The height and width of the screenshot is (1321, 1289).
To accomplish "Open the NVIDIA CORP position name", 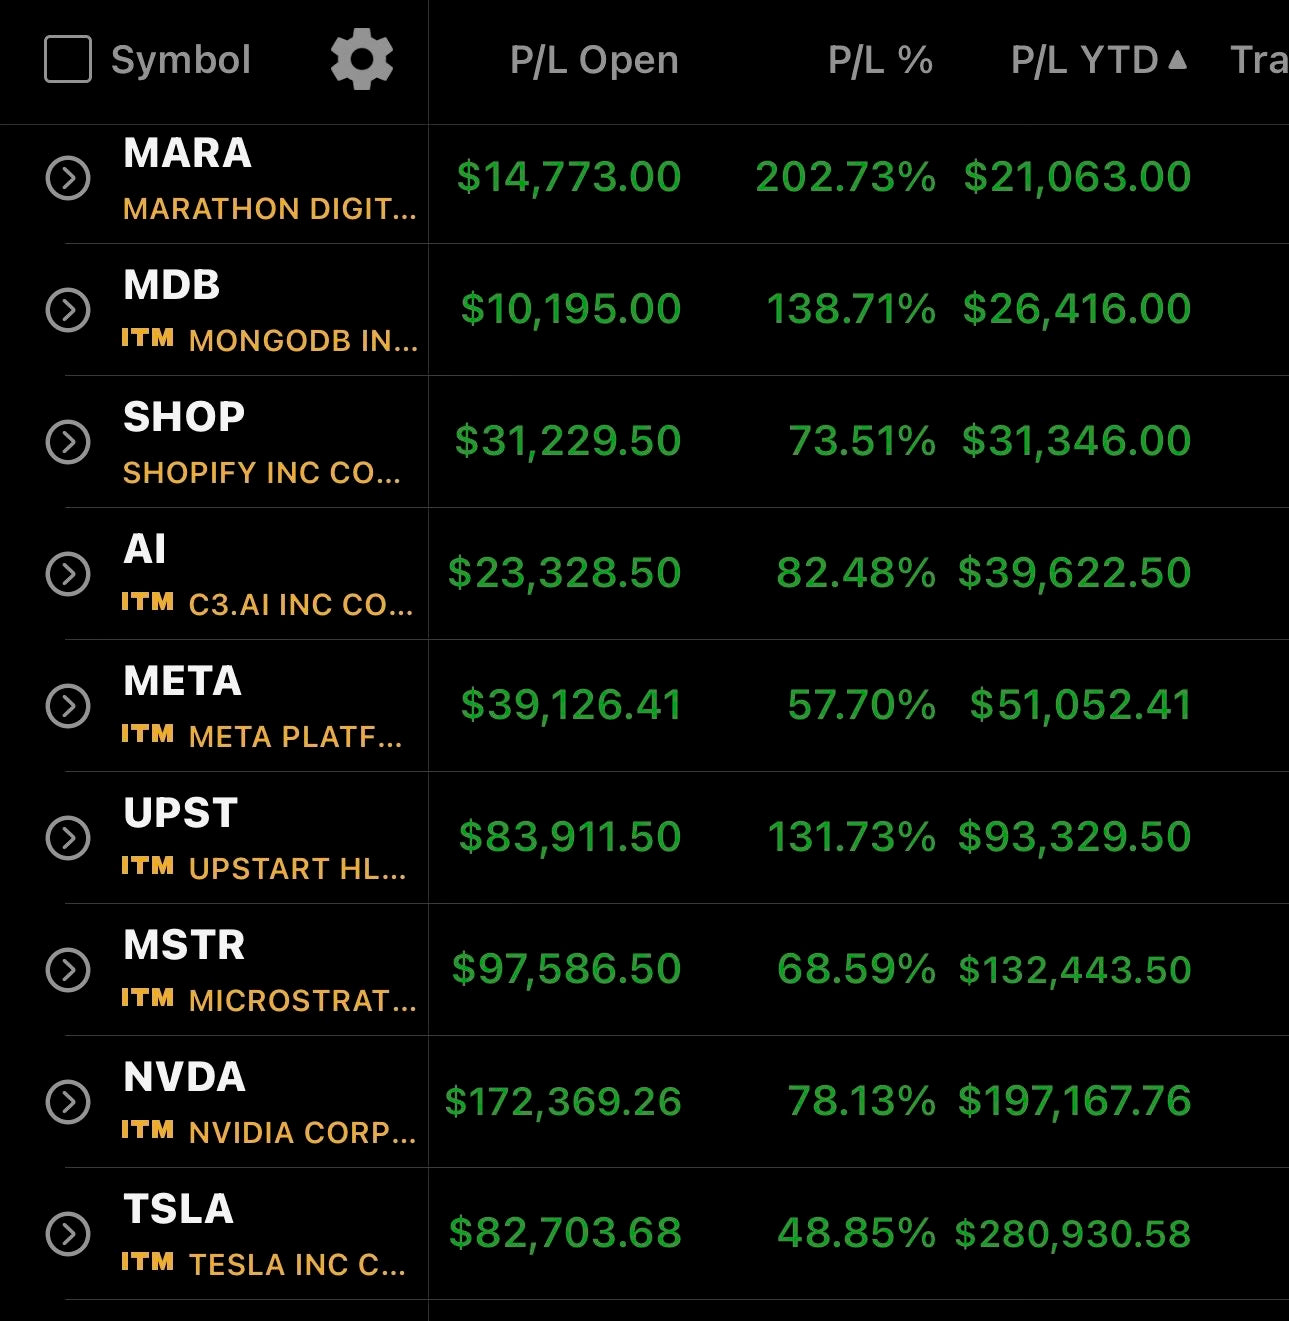I will tap(302, 1132).
